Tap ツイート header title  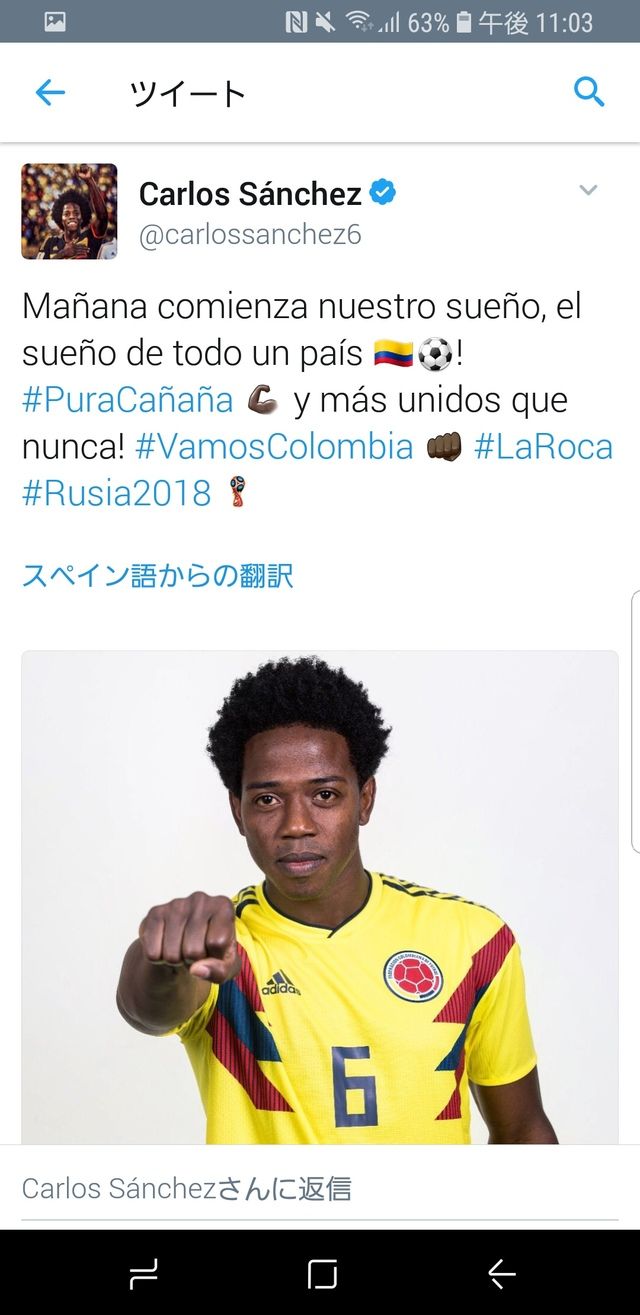[x=187, y=93]
